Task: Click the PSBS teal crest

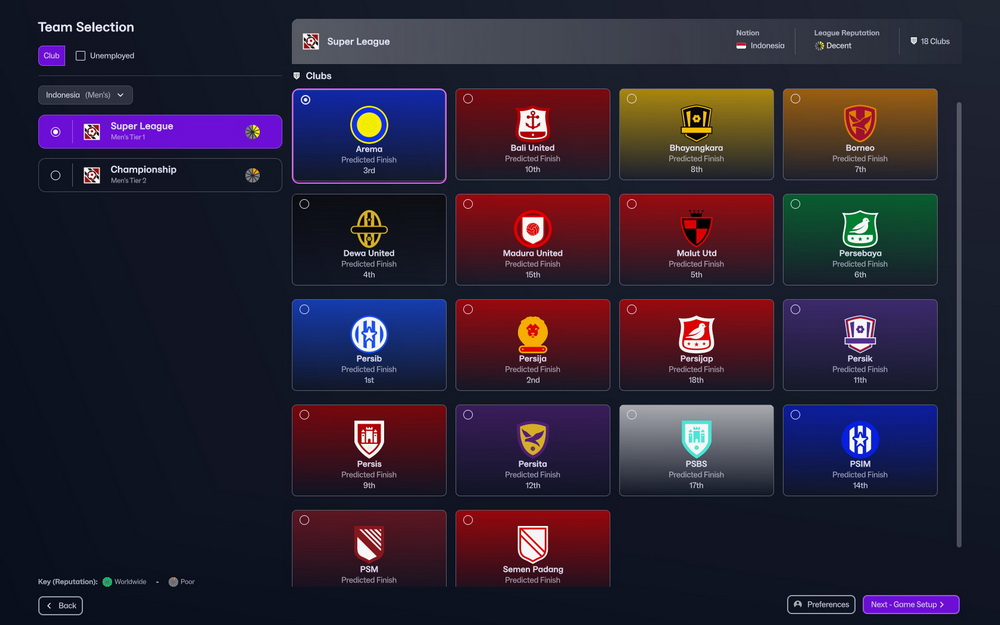Action: coord(696,440)
